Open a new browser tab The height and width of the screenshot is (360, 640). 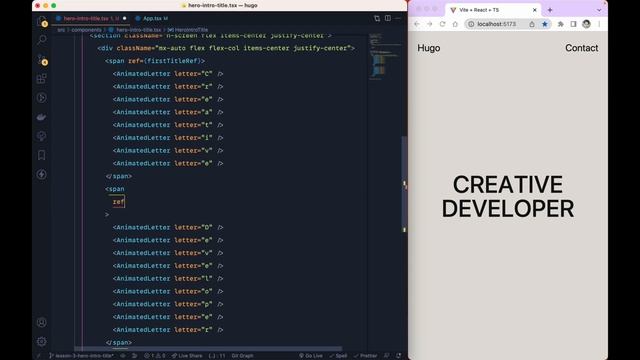coord(550,10)
